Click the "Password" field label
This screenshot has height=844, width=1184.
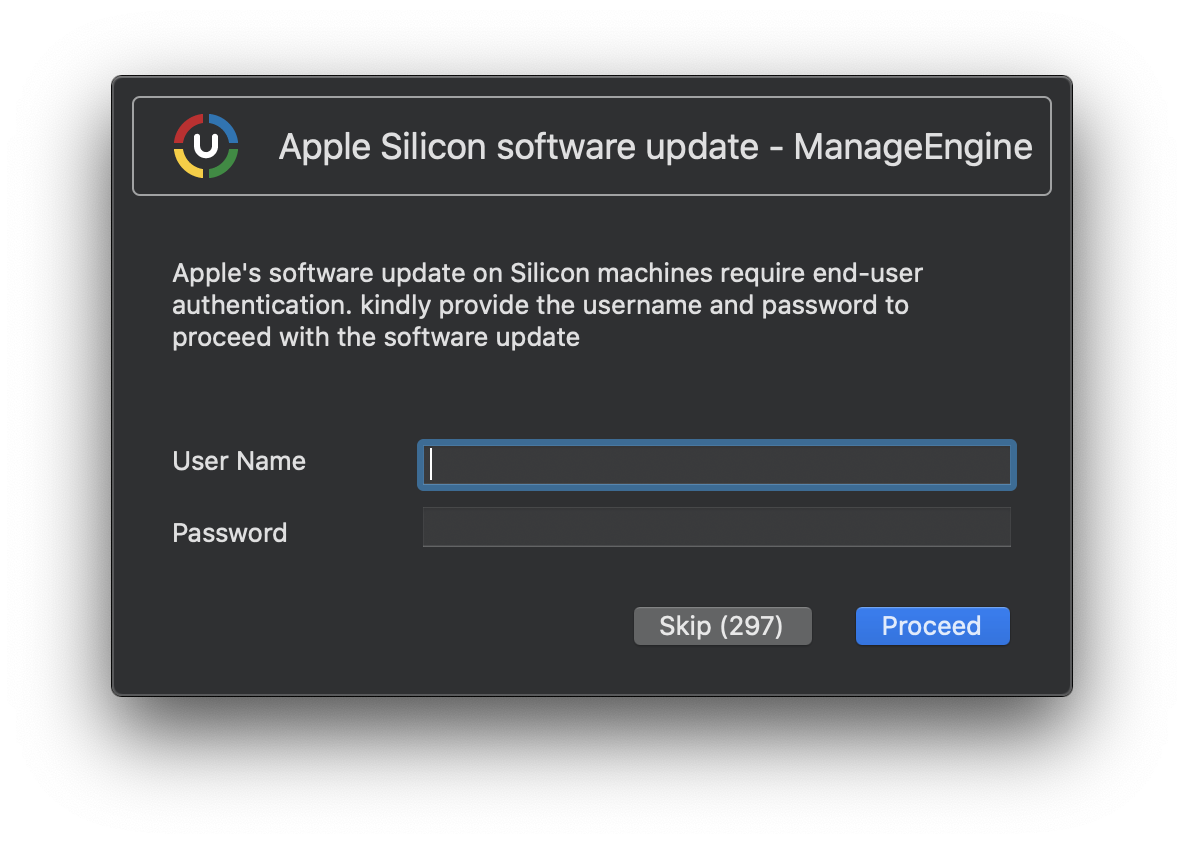point(230,533)
